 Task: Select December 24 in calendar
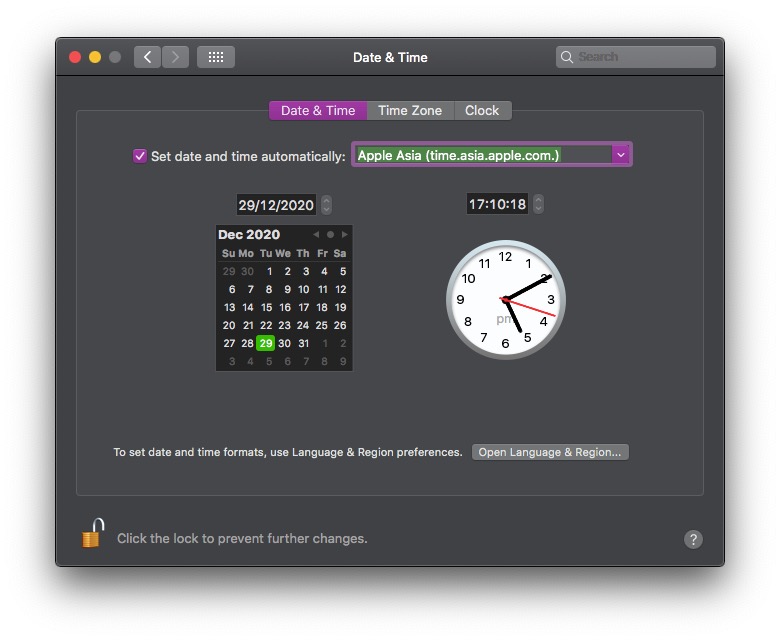[x=302, y=325]
